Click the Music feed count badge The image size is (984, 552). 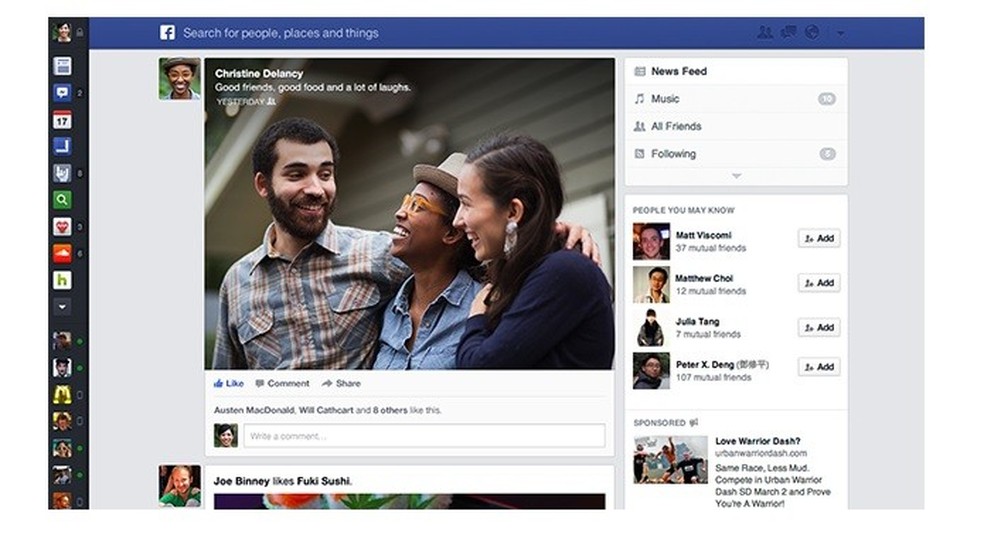[827, 99]
